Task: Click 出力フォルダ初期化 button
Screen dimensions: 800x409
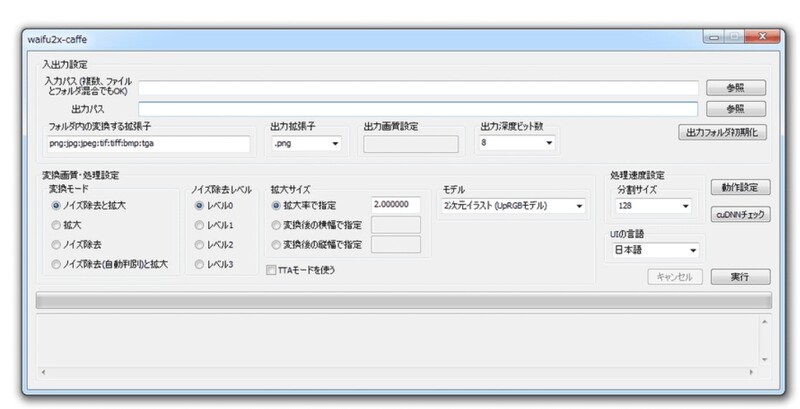Action: (x=722, y=133)
